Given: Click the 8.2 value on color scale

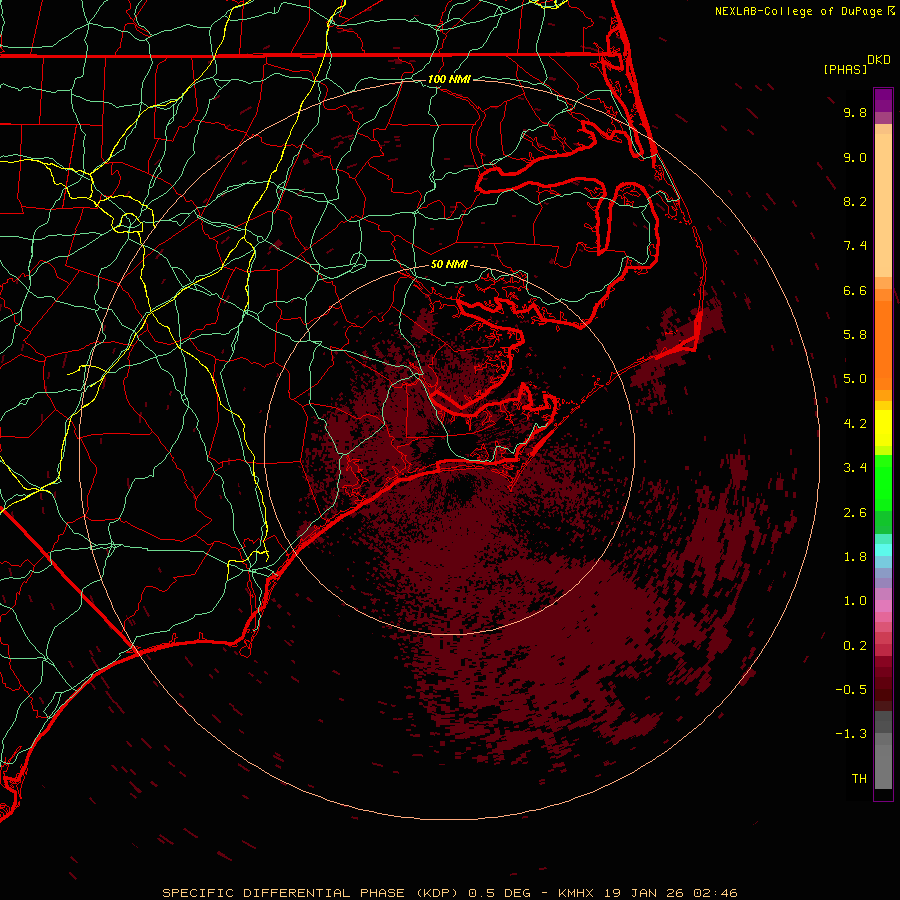Looking at the screenshot, I should coord(855,201).
